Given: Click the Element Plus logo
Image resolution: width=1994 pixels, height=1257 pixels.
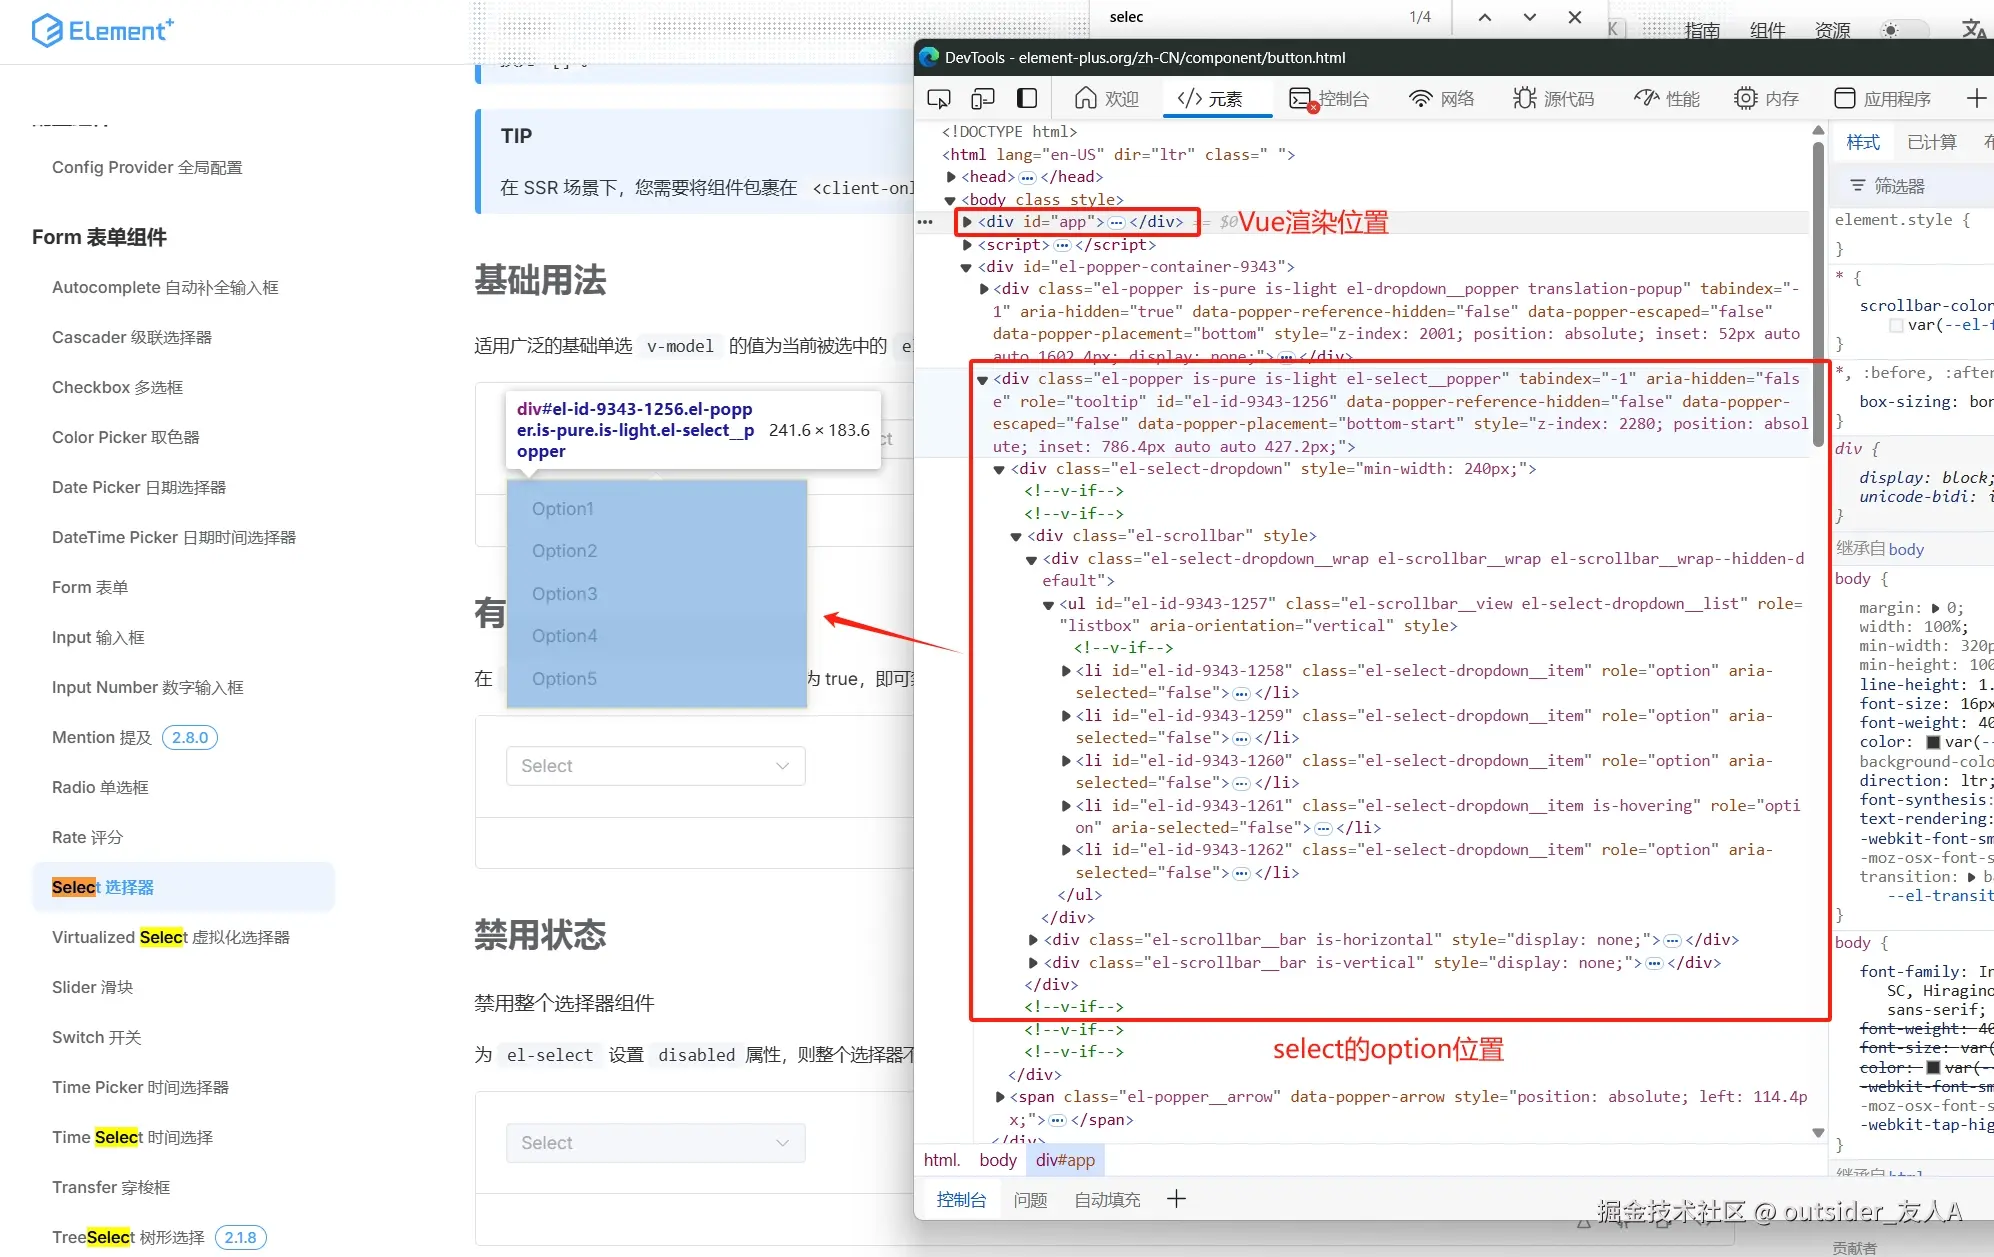Looking at the screenshot, I should point(102,30).
